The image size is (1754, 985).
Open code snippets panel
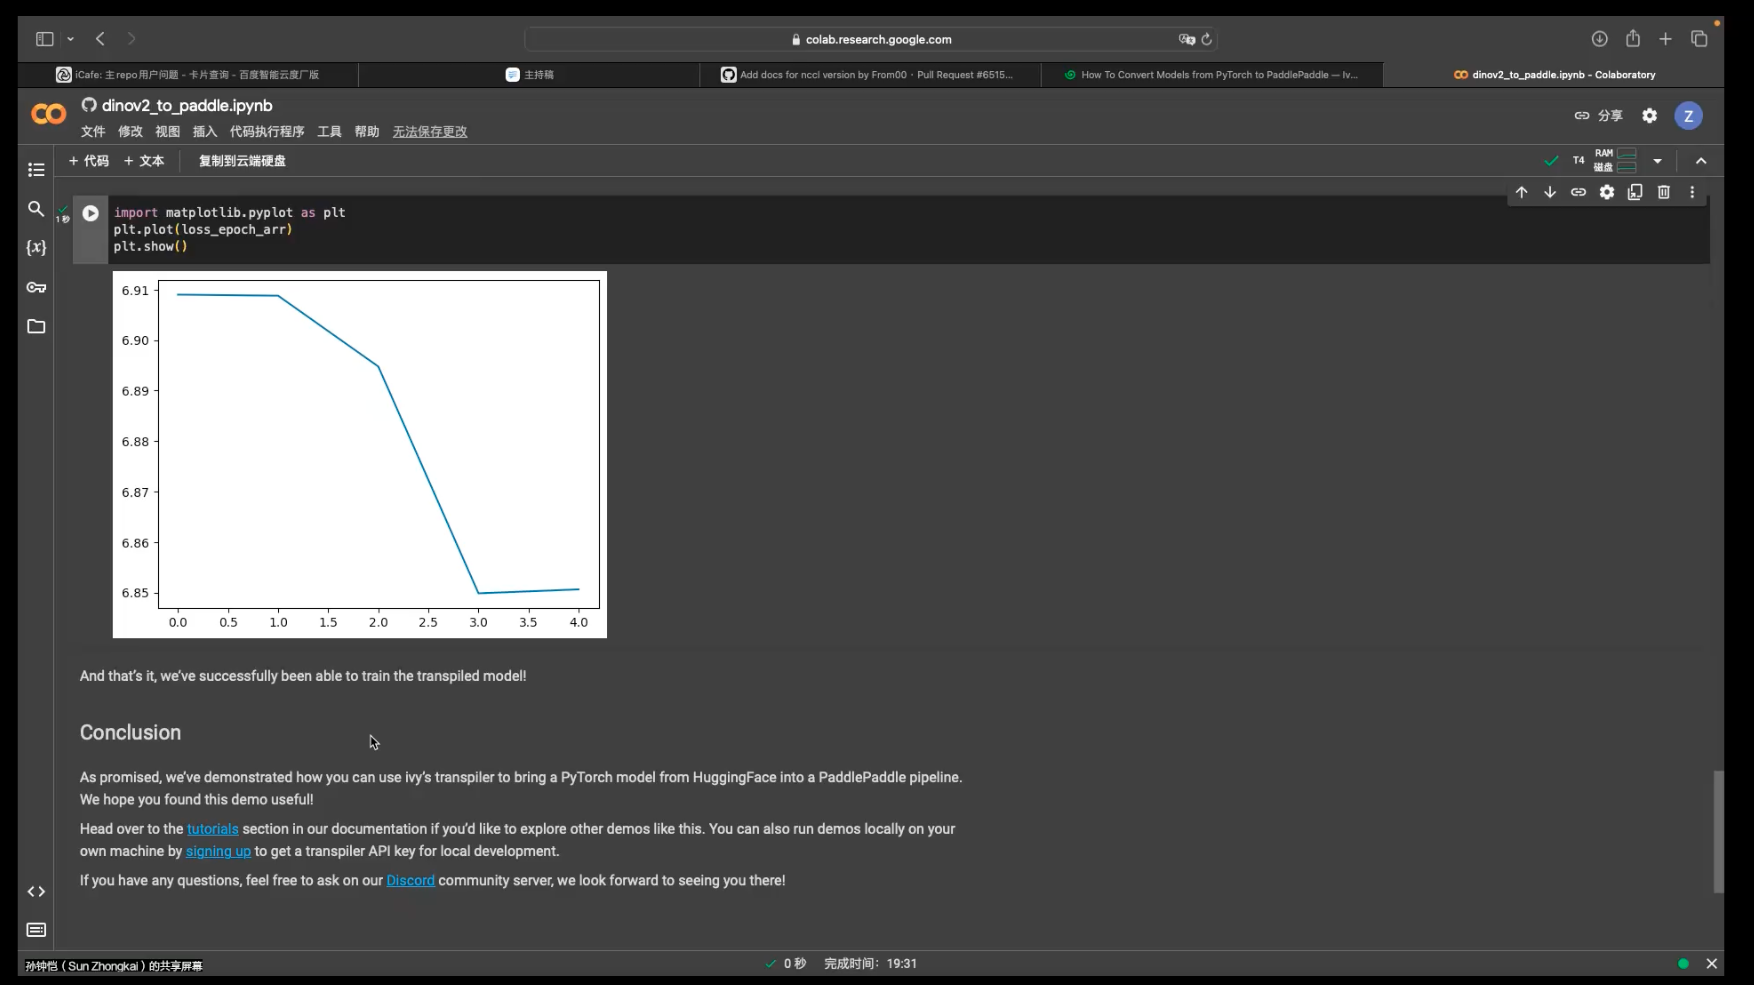coord(36,891)
